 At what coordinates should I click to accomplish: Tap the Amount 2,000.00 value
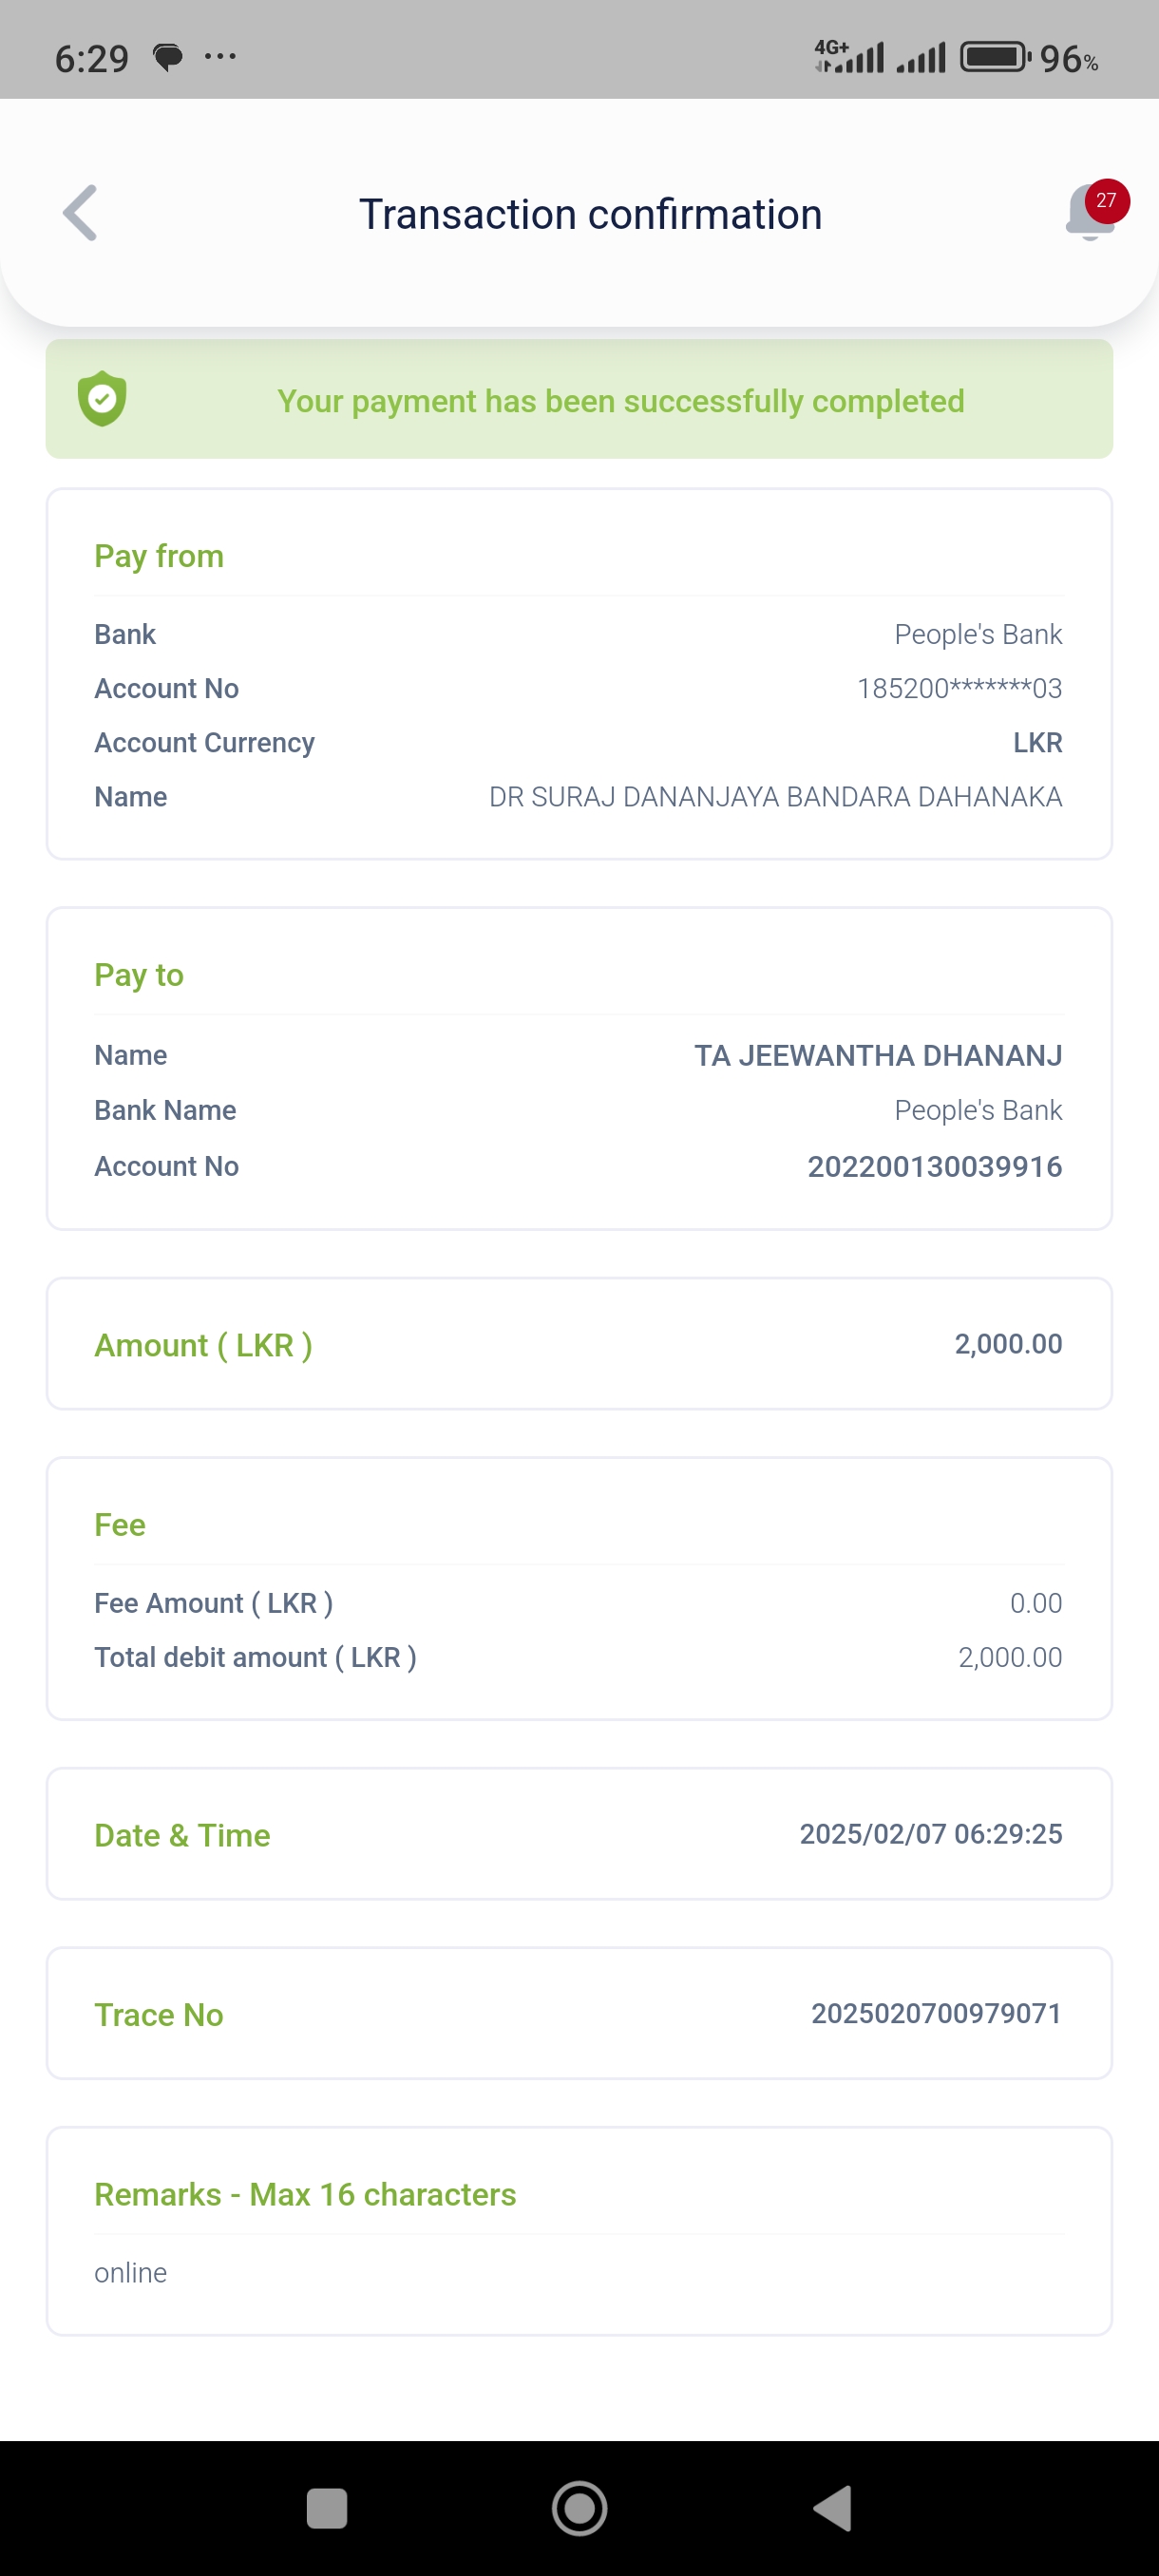click(1007, 1343)
